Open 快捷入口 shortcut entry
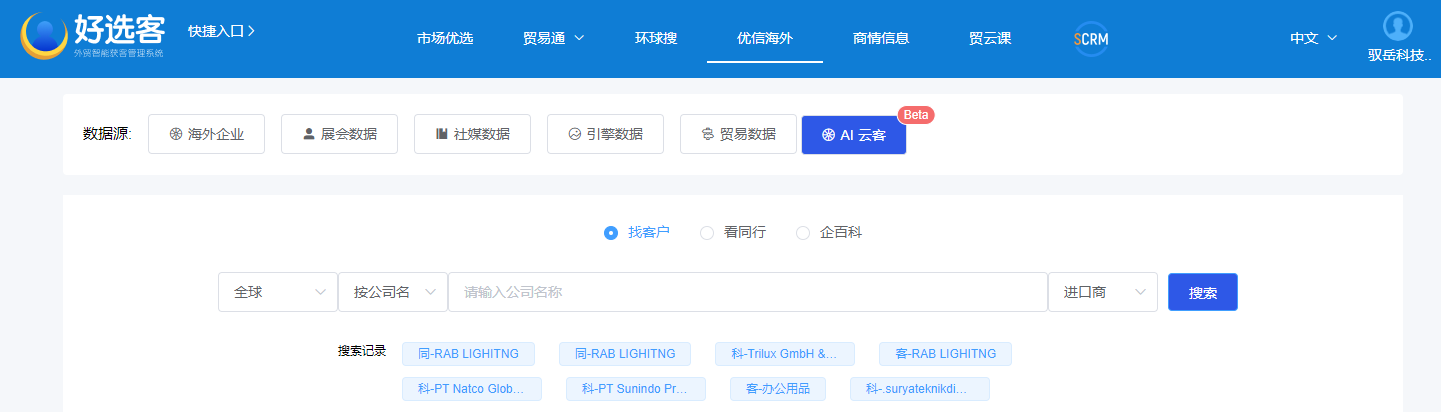The image size is (1441, 412). 221,31
